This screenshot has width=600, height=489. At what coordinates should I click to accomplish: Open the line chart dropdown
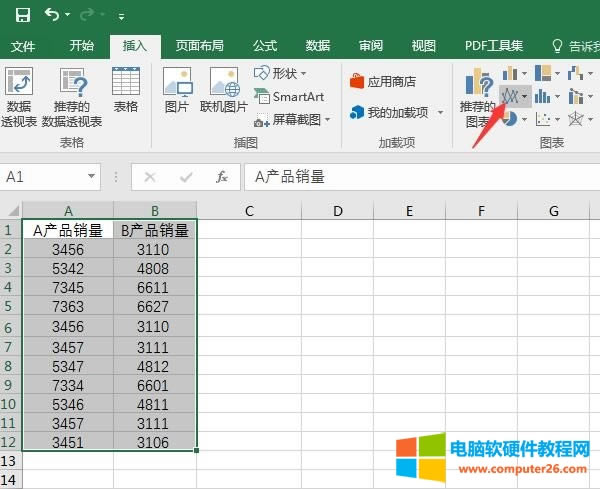pos(517,96)
